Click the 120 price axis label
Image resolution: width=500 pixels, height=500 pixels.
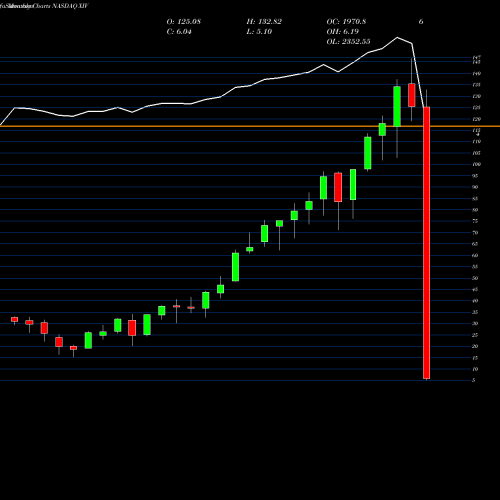coord(476,119)
